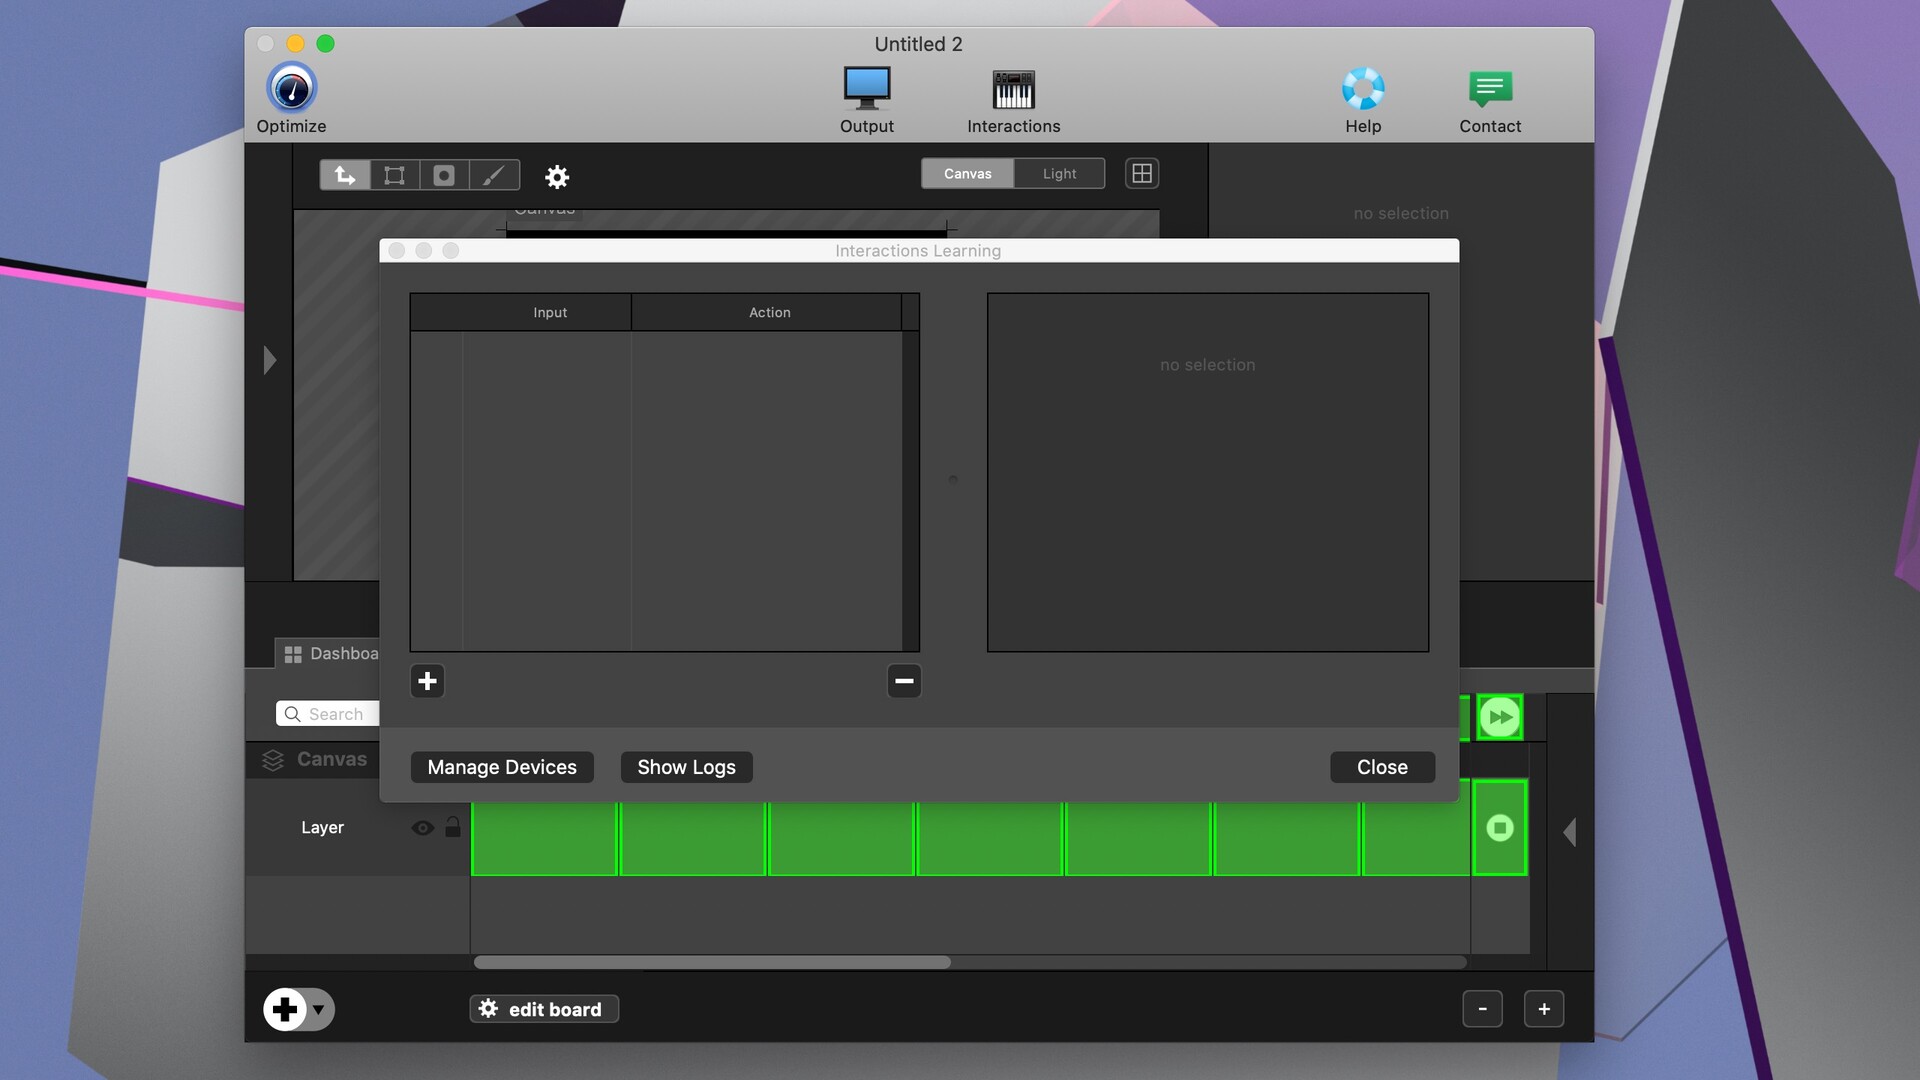Collapse the right panel arrow
The width and height of the screenshot is (1920, 1080).
1569,832
